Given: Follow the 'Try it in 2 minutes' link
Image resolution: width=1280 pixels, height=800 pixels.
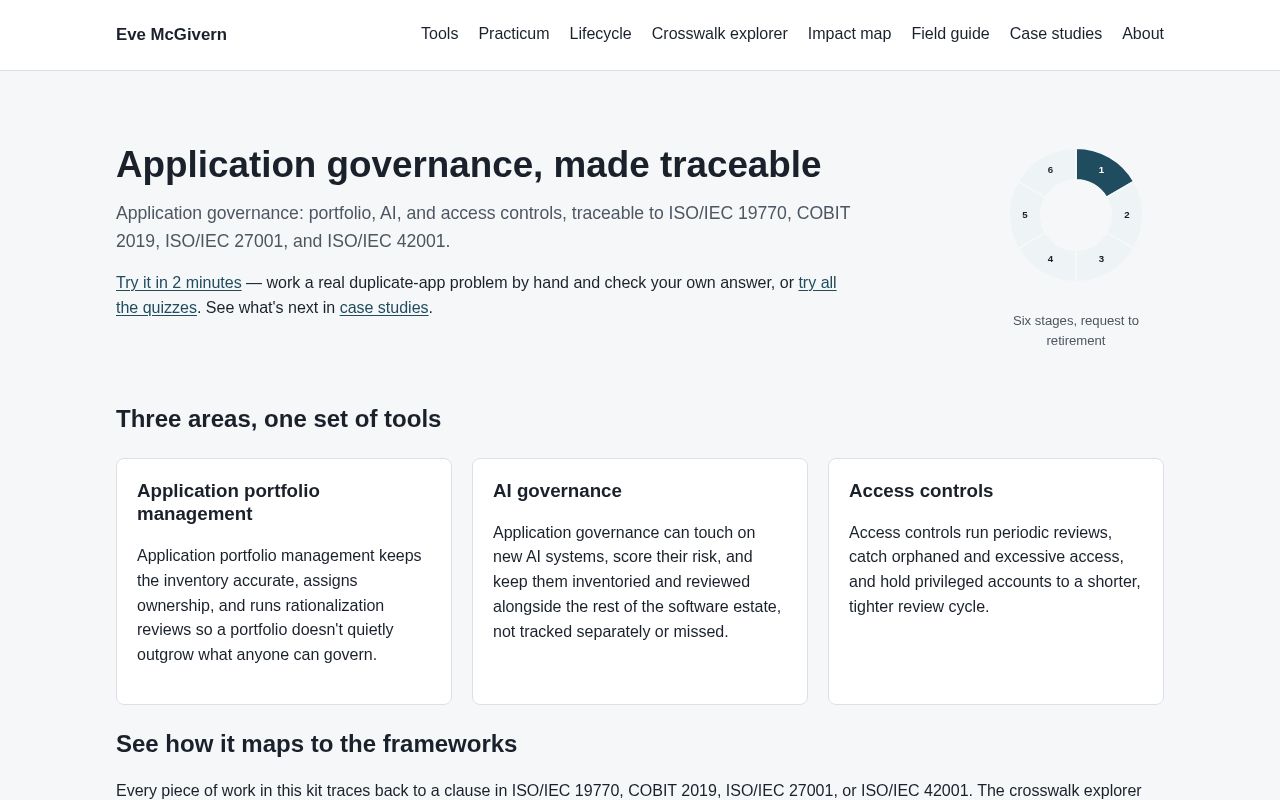Looking at the screenshot, I should [x=179, y=283].
